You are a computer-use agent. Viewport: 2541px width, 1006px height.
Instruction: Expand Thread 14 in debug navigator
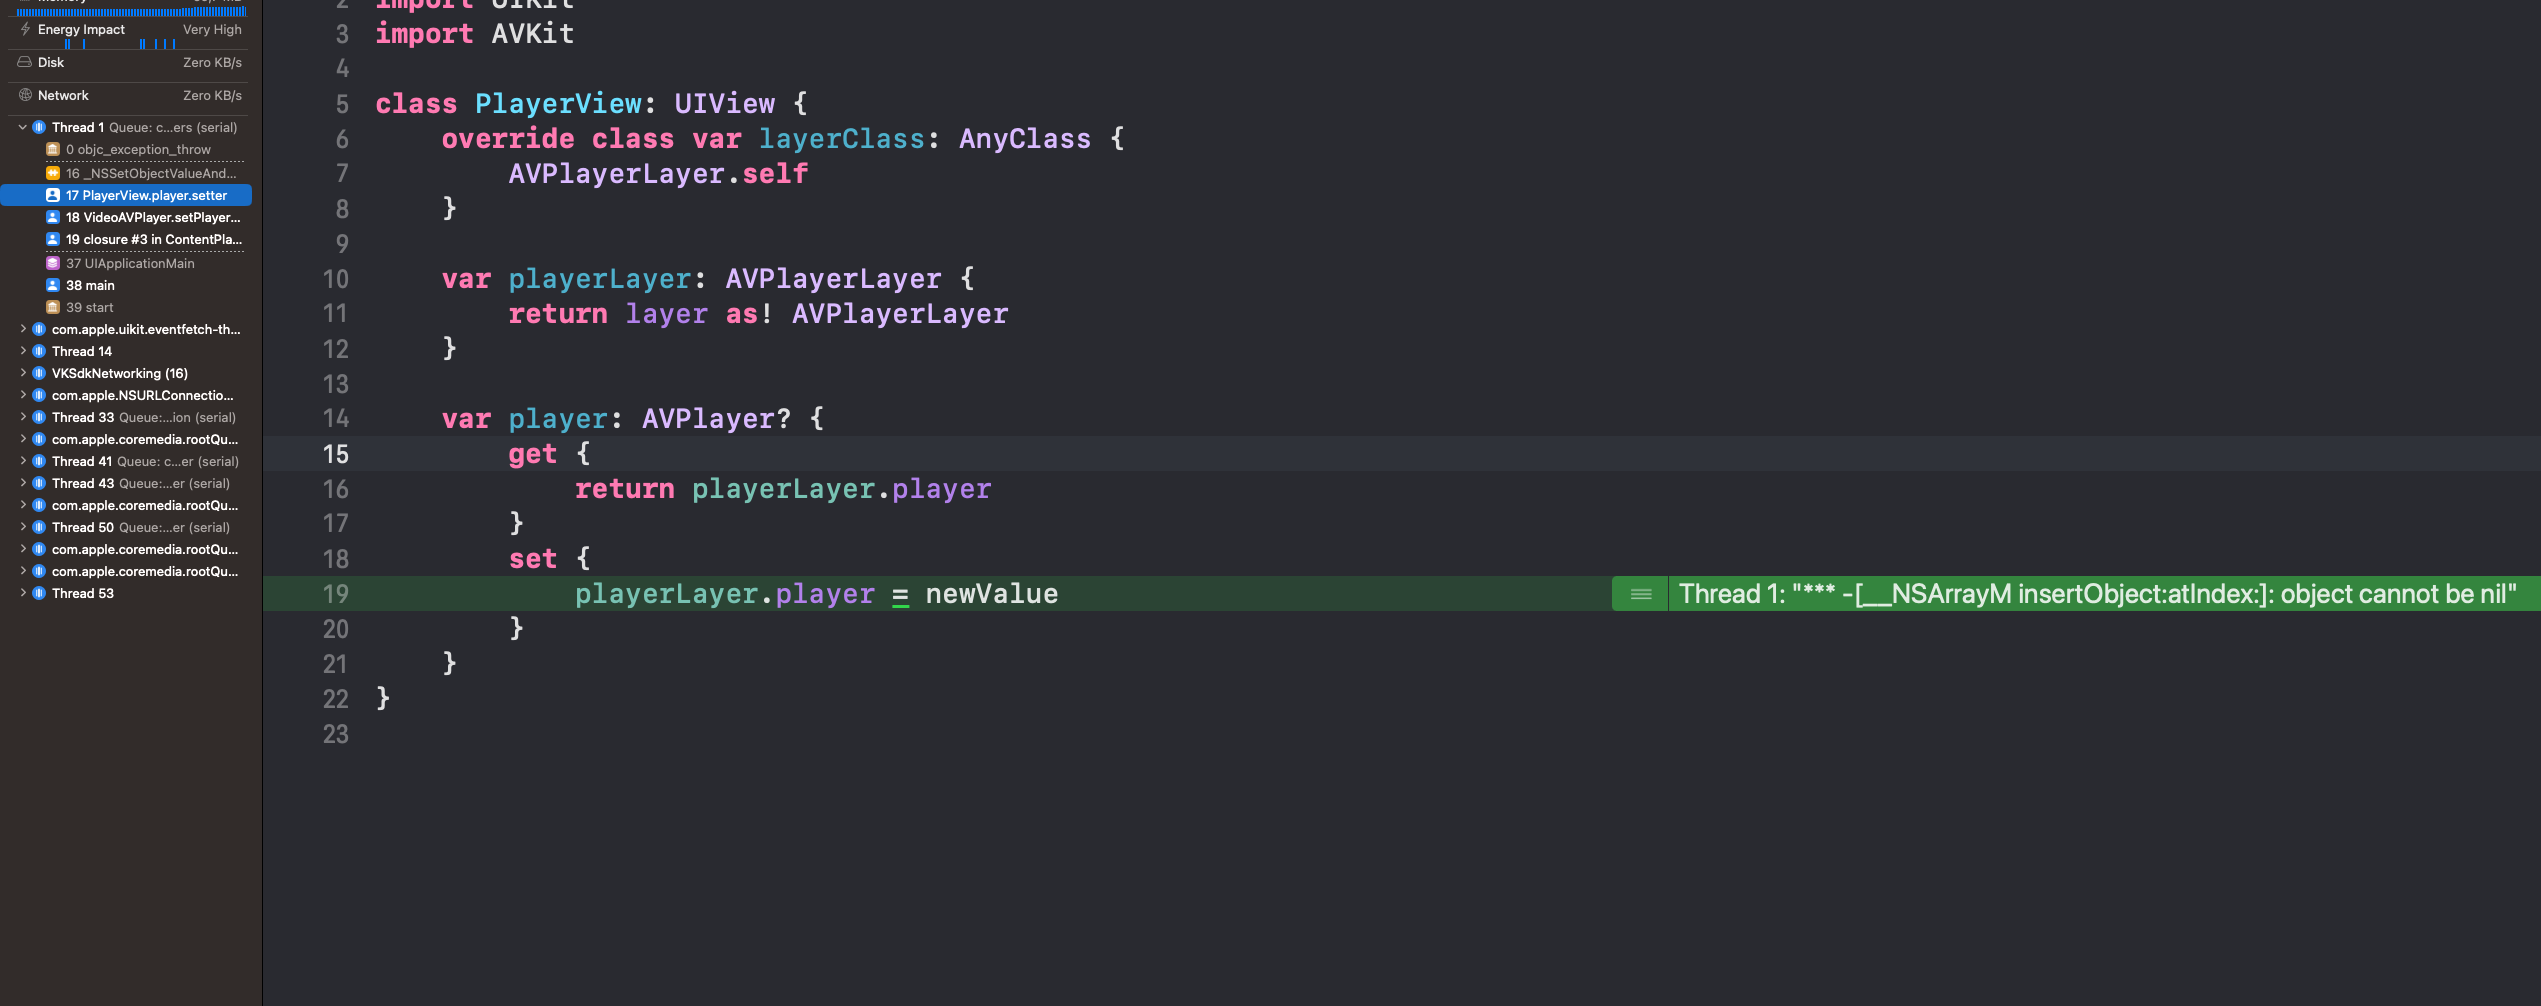coord(23,351)
